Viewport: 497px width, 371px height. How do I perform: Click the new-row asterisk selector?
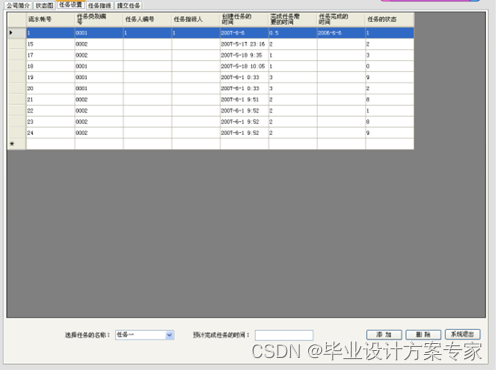tap(17, 144)
